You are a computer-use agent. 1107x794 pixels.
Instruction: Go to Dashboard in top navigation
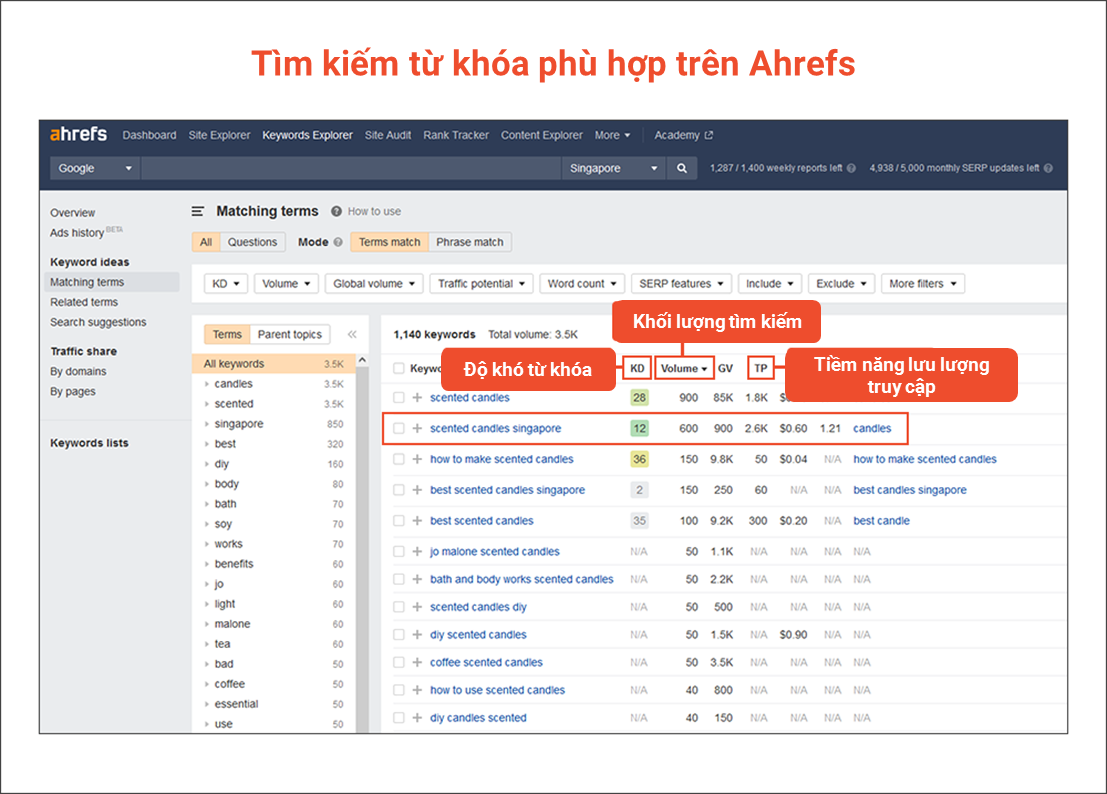(150, 135)
